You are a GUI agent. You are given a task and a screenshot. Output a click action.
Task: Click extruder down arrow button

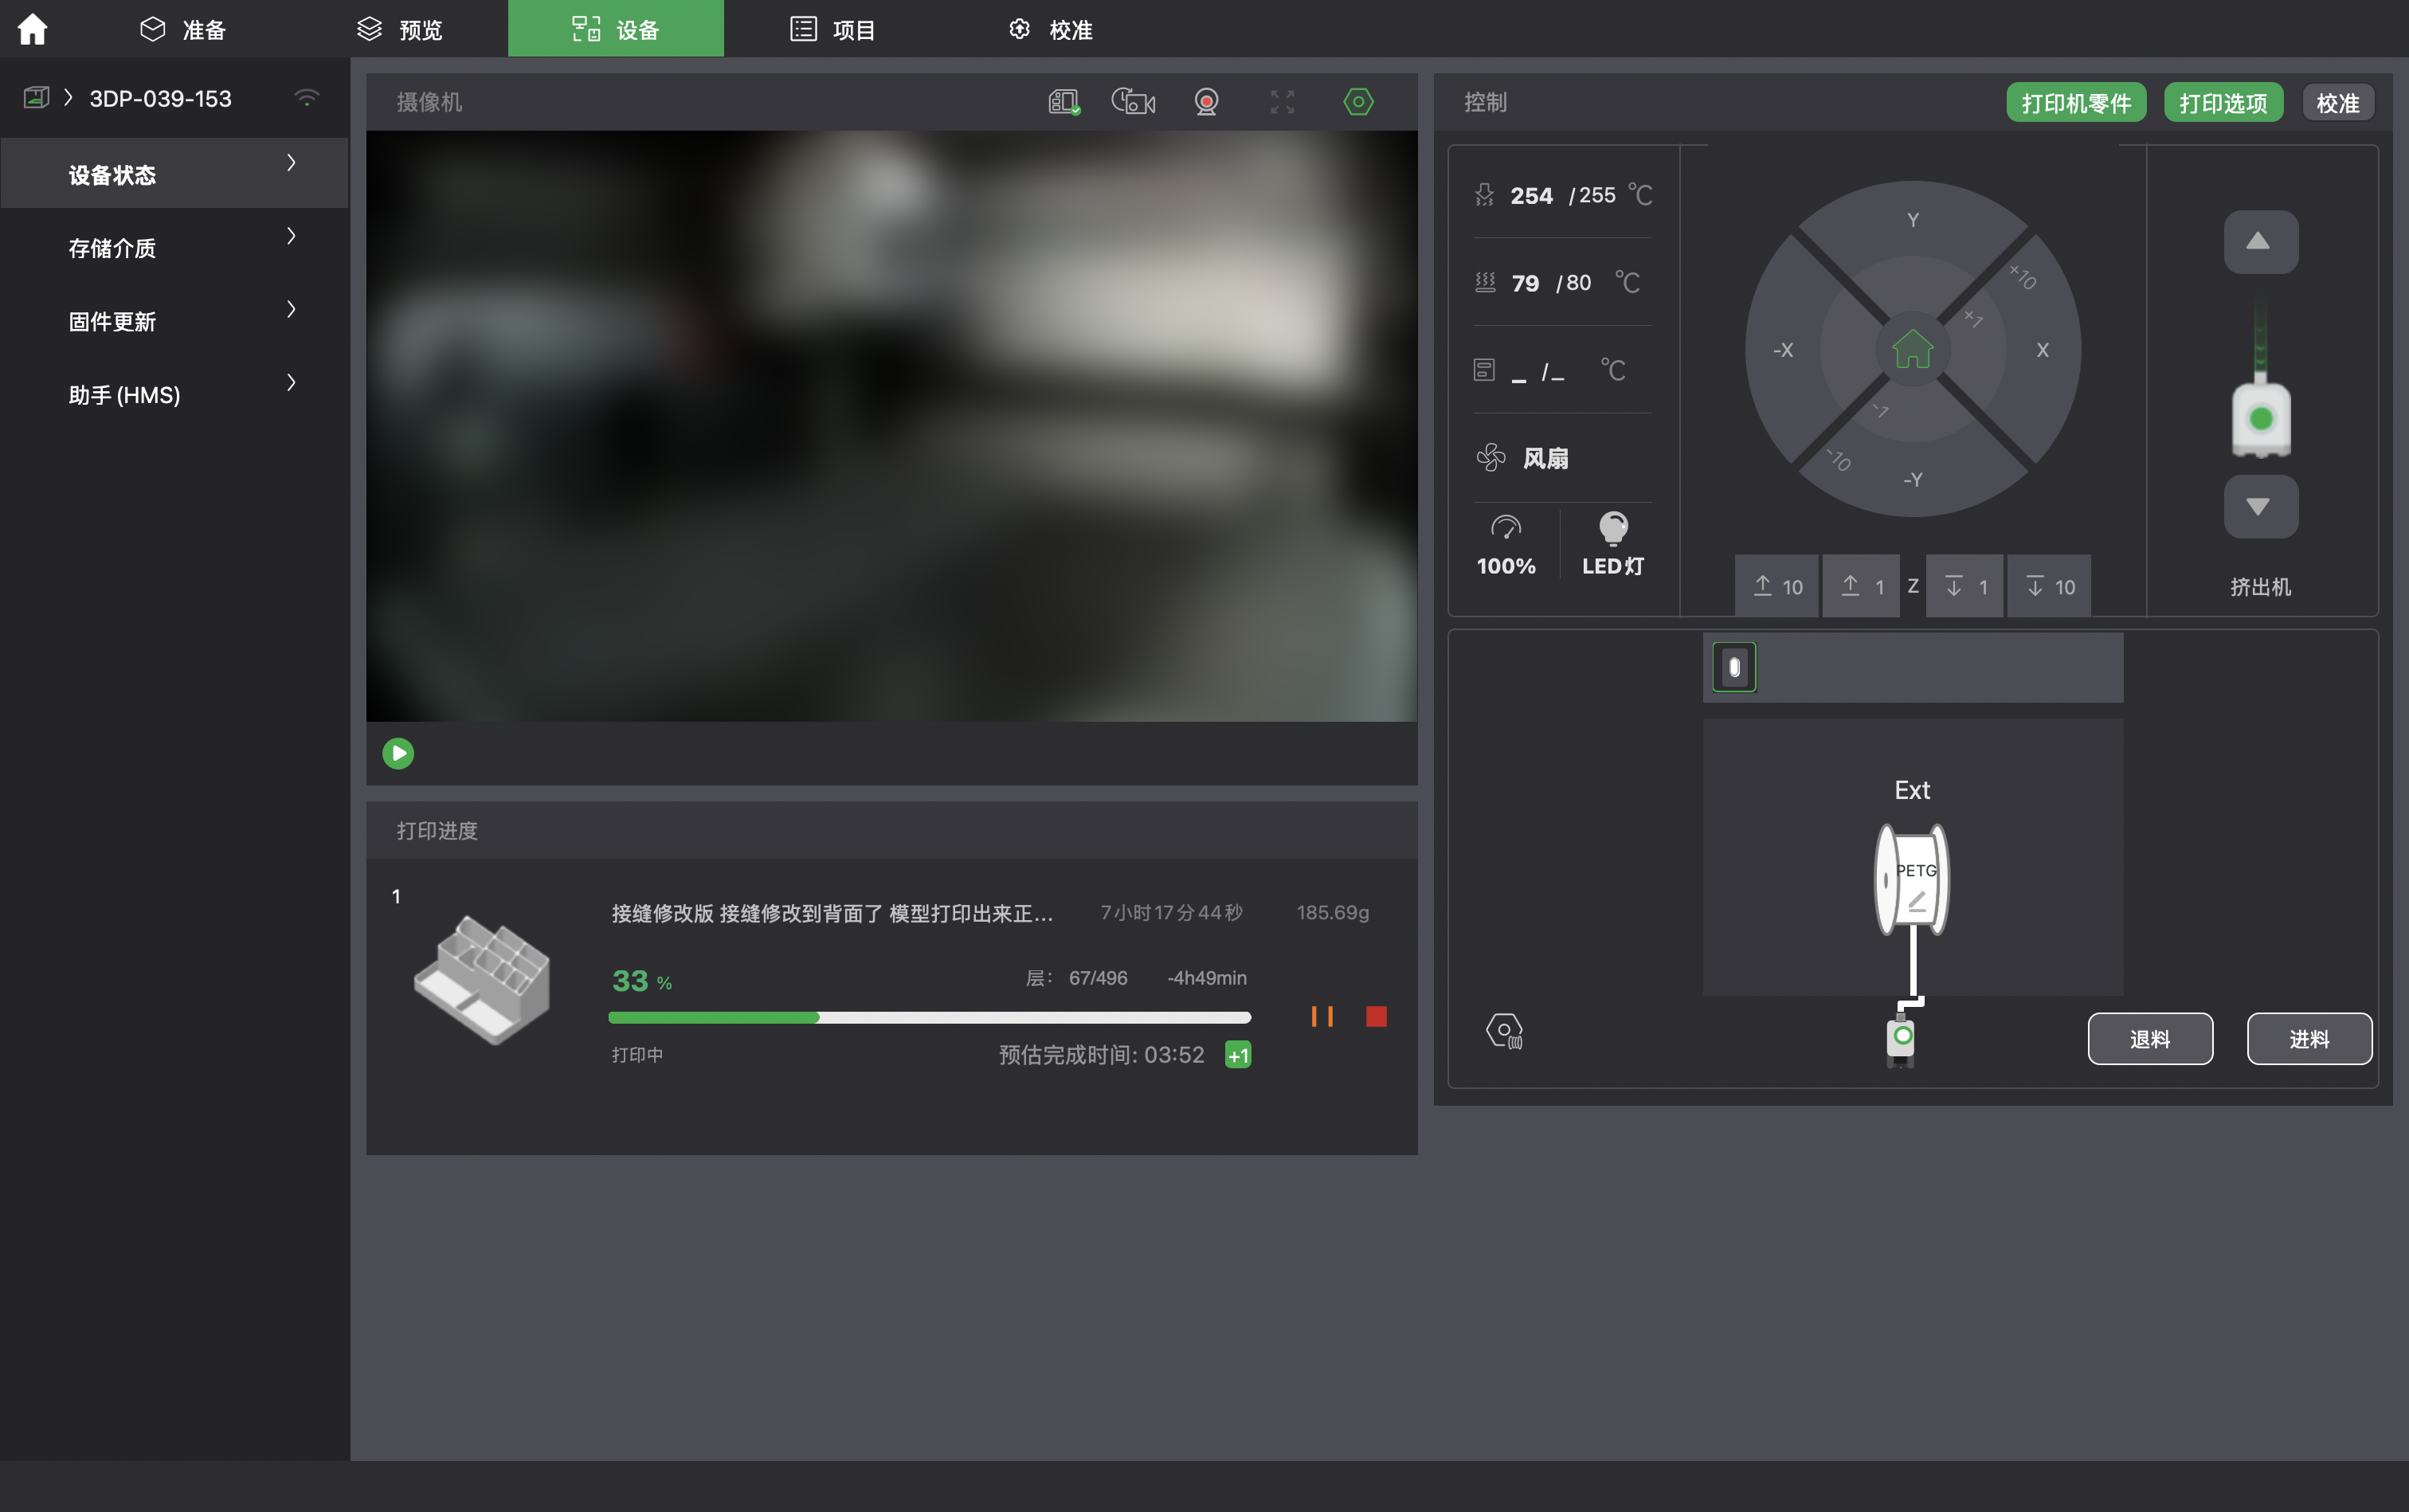2260,507
